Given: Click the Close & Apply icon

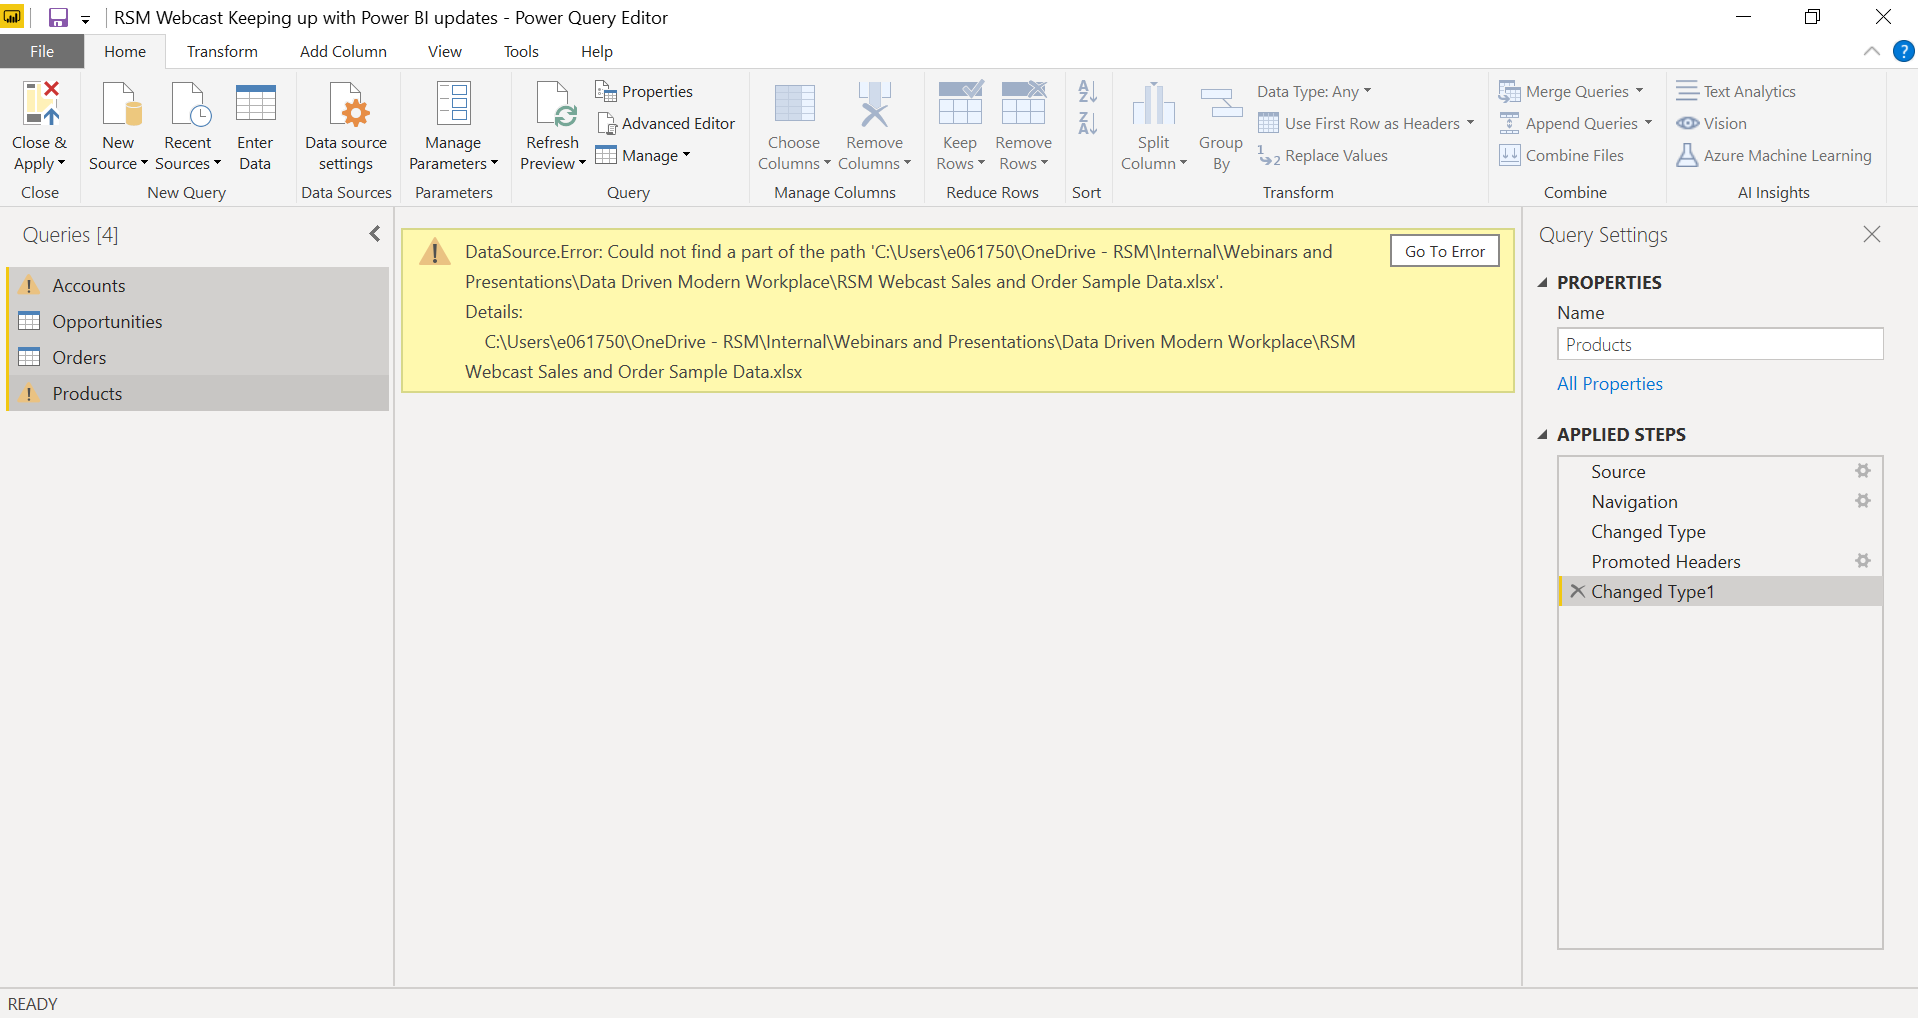Looking at the screenshot, I should 40,104.
